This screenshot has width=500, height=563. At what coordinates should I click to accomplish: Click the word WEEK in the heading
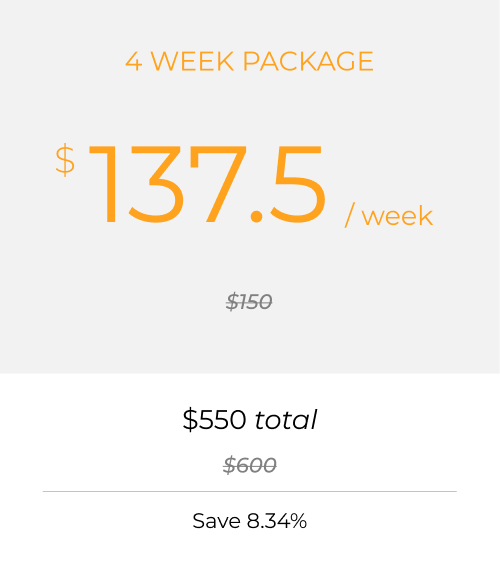(x=192, y=61)
